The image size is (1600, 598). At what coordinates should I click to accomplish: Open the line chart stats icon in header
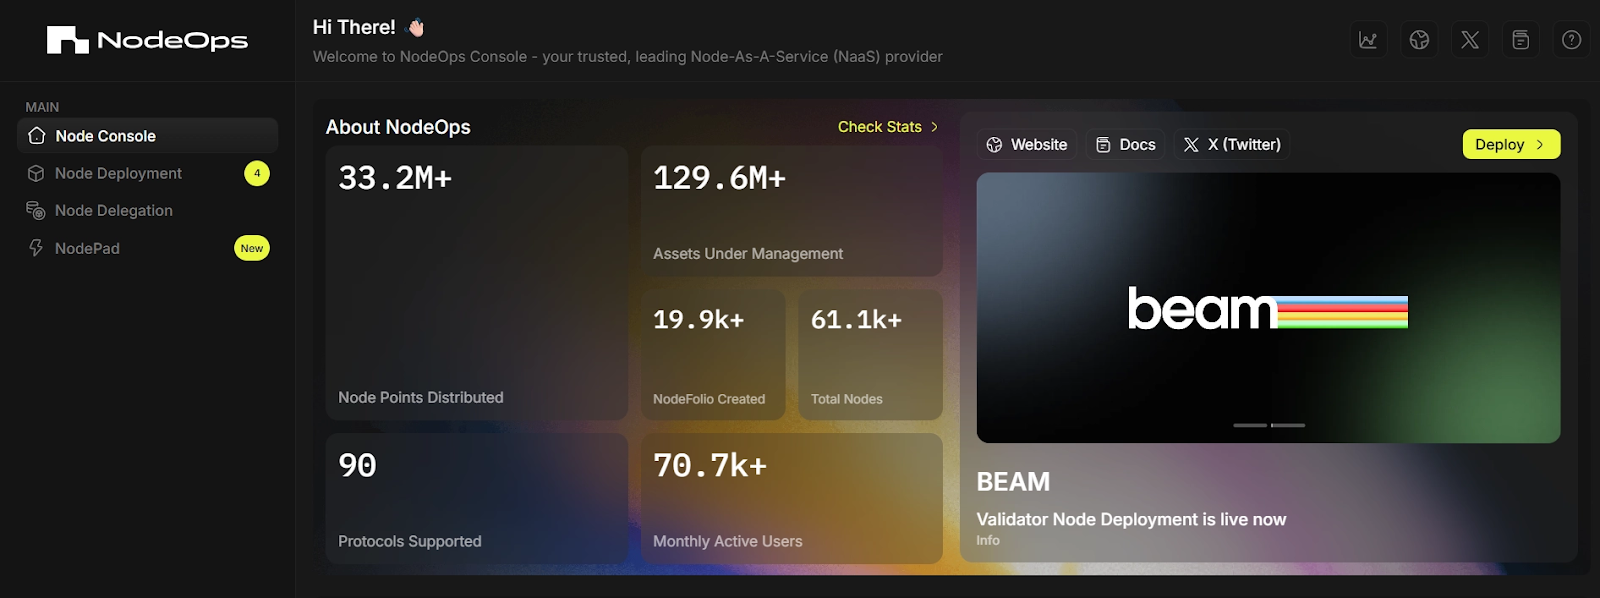1368,40
